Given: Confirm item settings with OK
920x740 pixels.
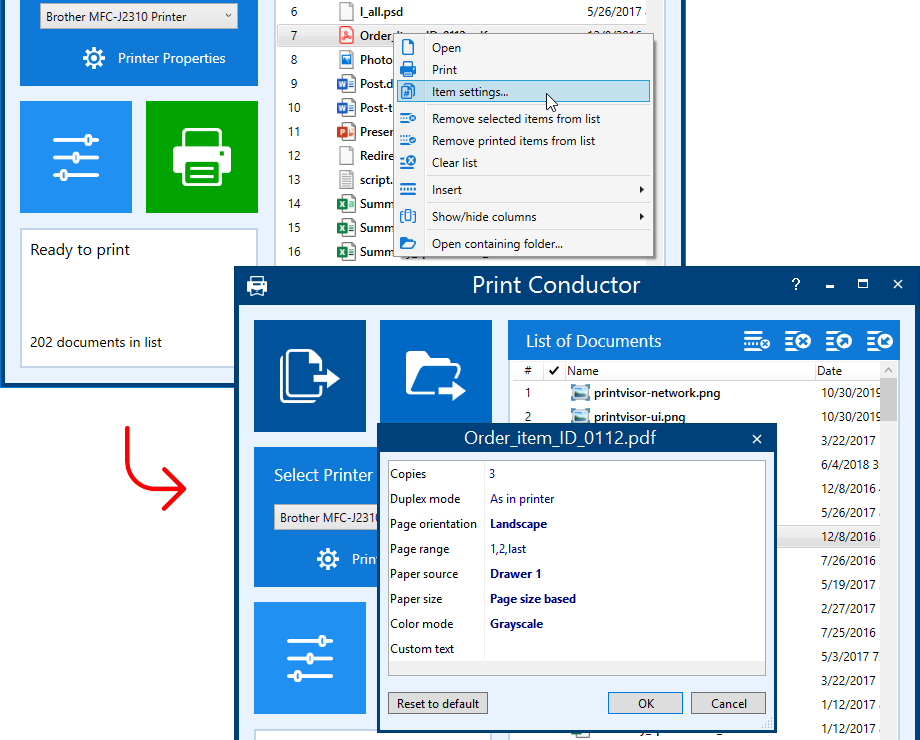Looking at the screenshot, I should pyautogui.click(x=645, y=703).
